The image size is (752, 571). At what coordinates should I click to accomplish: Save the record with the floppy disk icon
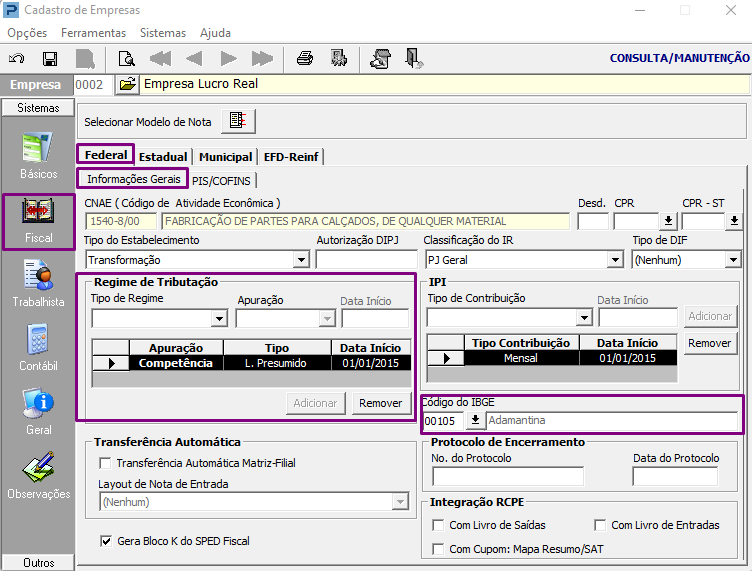pos(50,59)
